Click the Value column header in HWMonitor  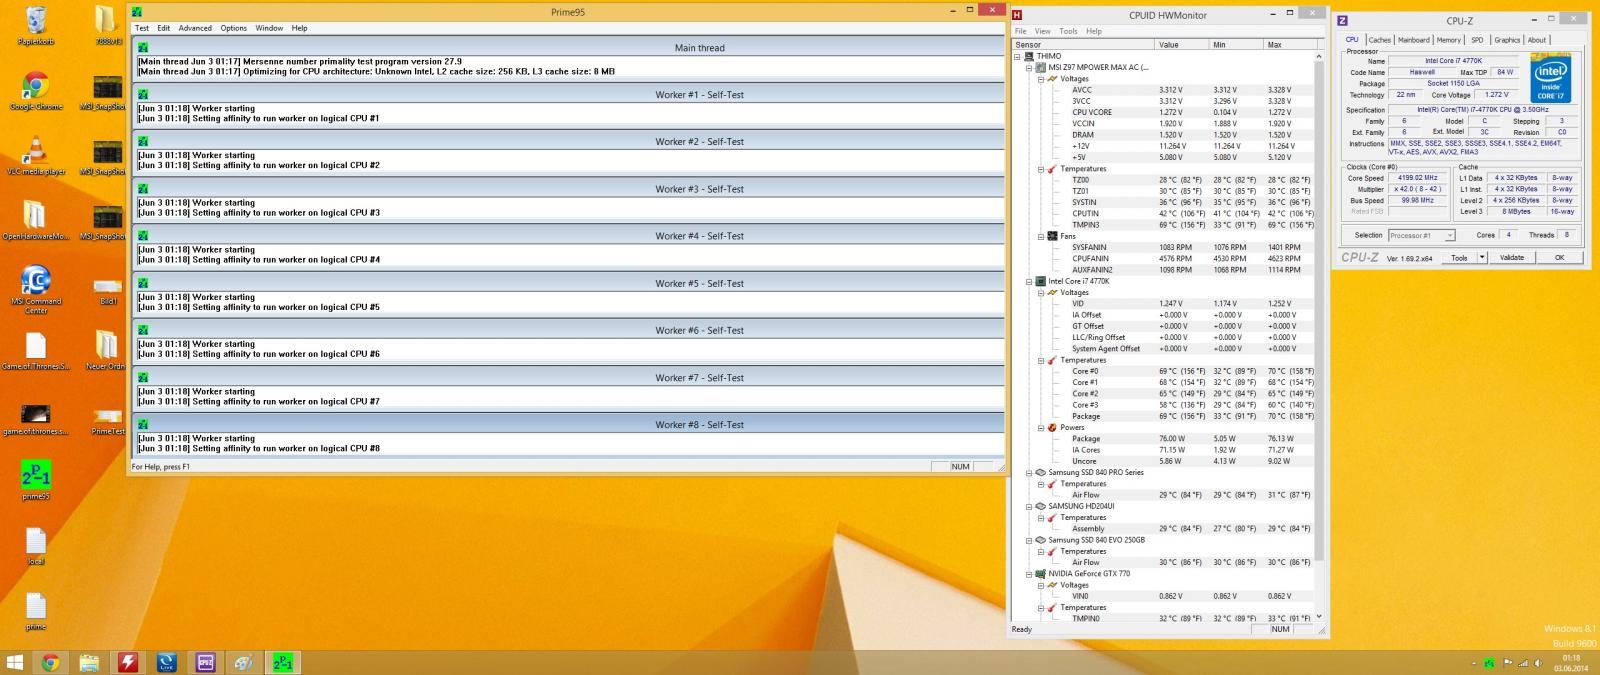tap(1181, 44)
